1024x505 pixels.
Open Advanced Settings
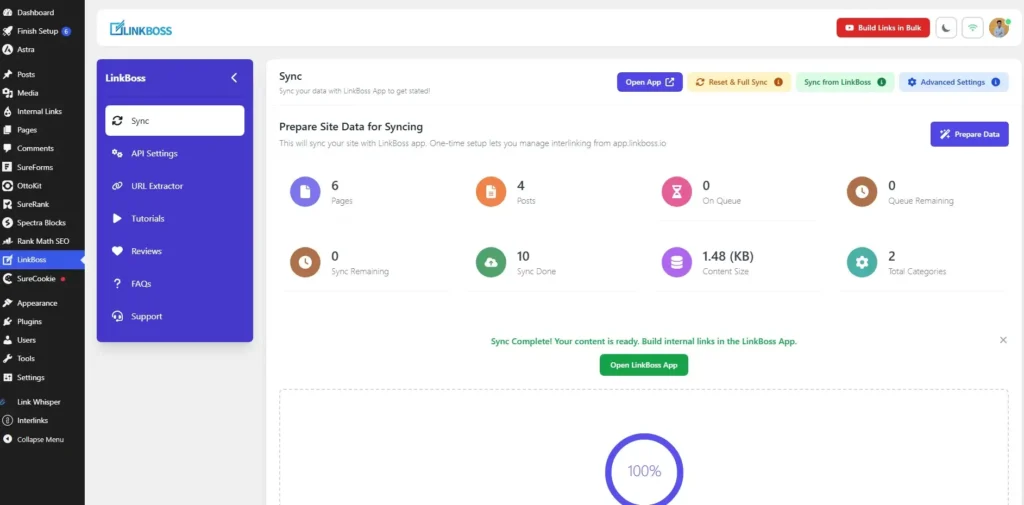953,82
